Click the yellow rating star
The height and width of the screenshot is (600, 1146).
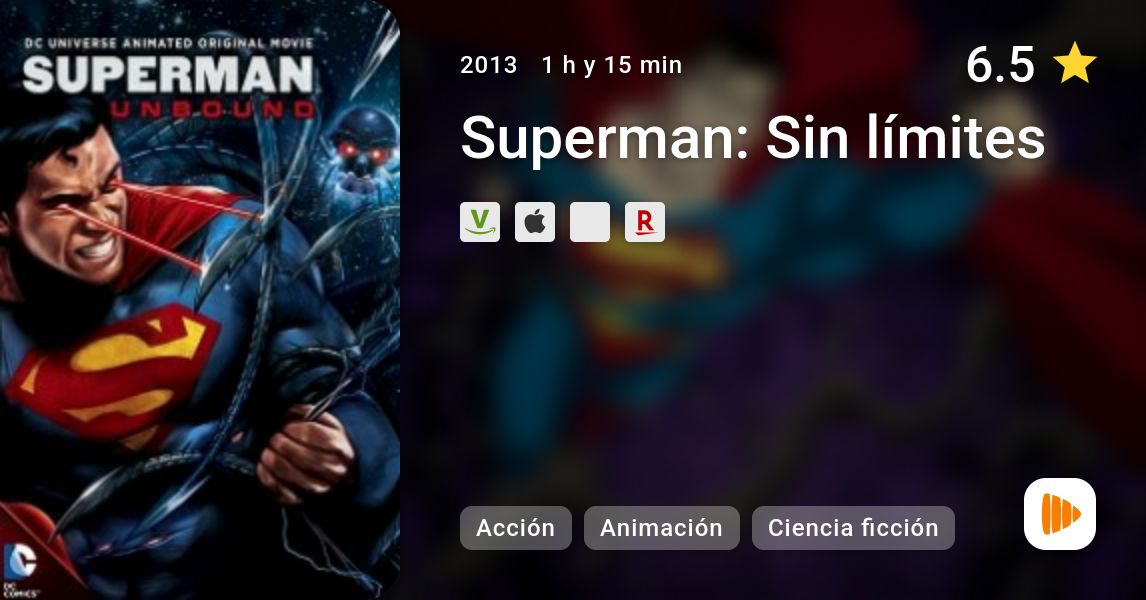point(1074,63)
